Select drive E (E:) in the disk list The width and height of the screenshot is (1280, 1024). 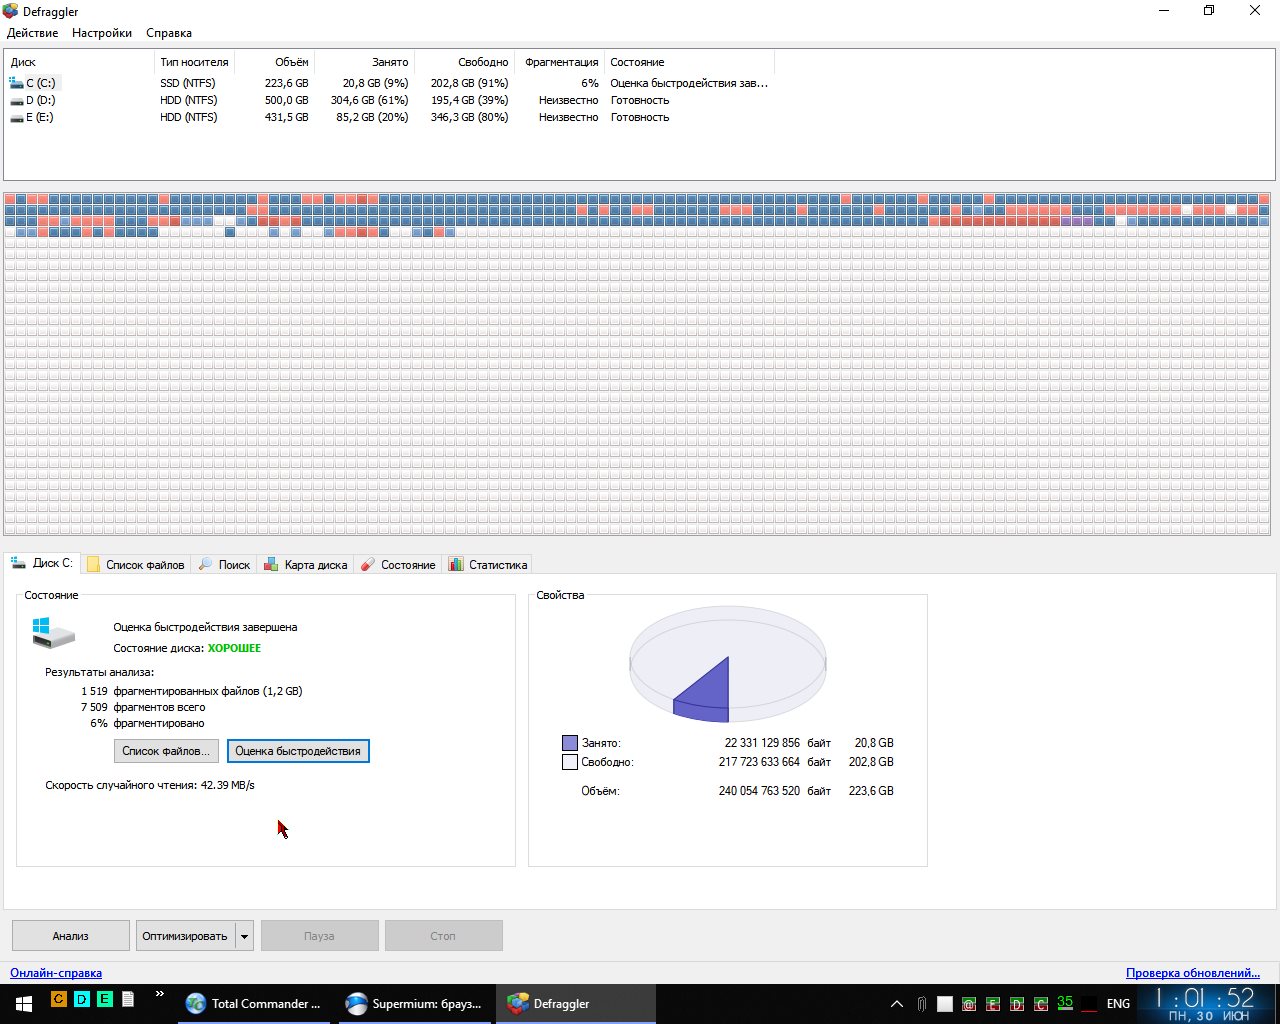[389, 117]
